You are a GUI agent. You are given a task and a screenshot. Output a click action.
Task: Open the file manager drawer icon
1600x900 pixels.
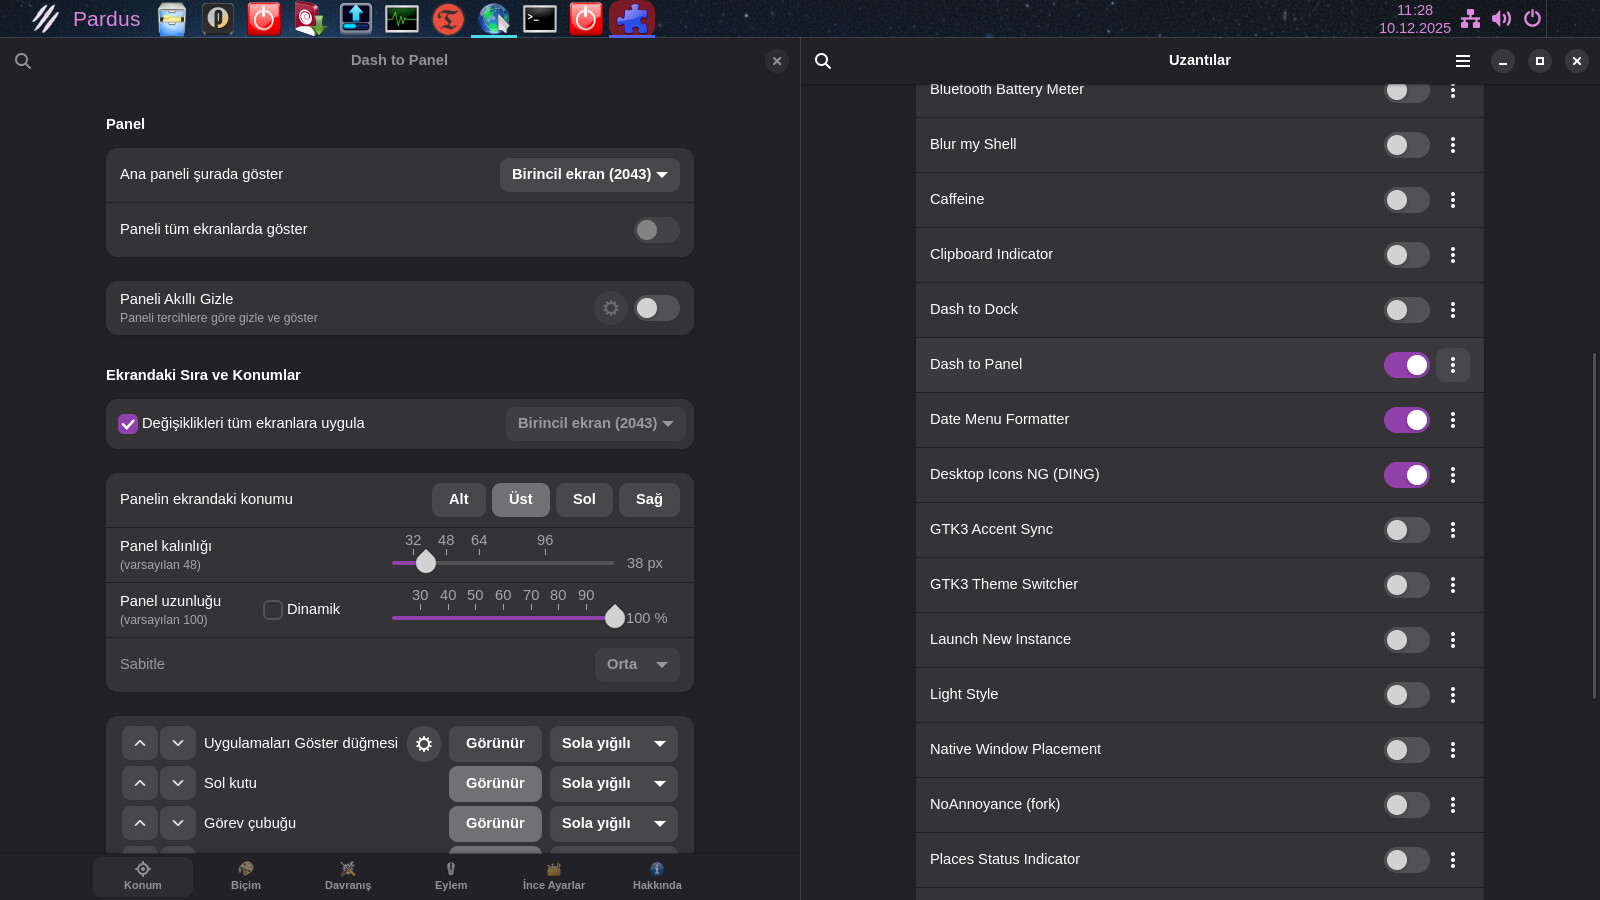click(172, 19)
